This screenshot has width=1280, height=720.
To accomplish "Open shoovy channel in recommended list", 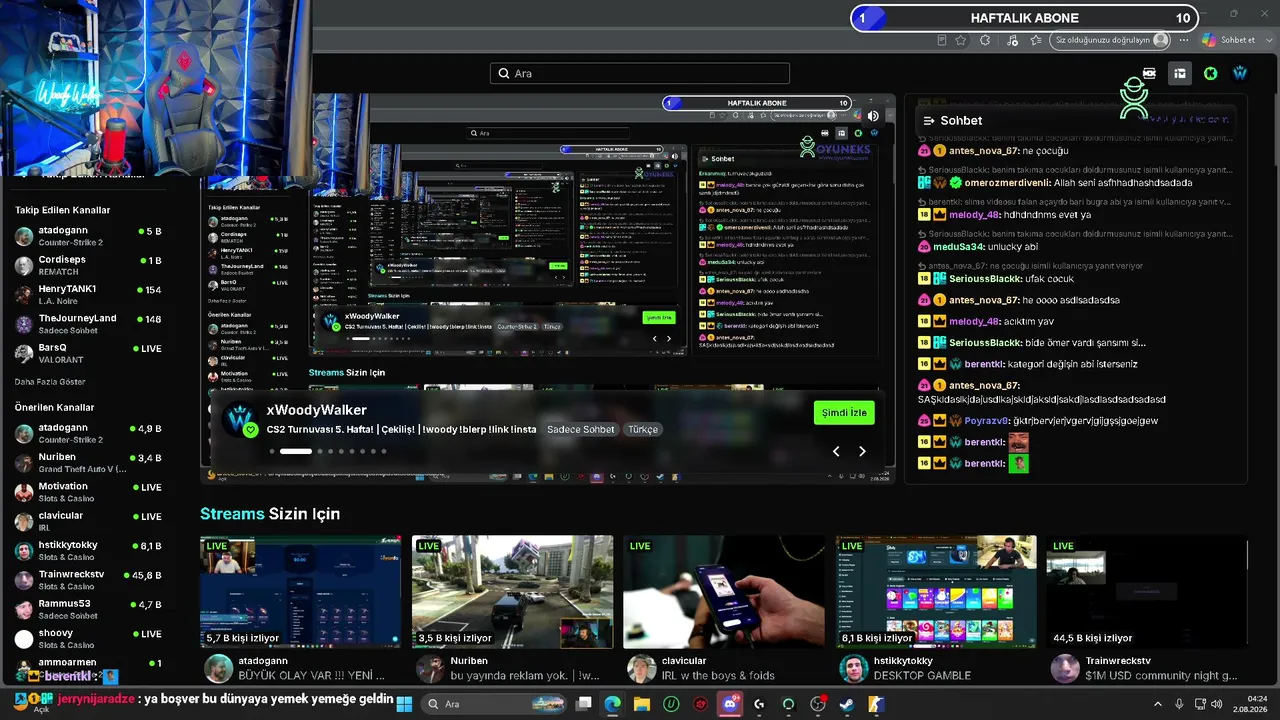I will point(88,638).
